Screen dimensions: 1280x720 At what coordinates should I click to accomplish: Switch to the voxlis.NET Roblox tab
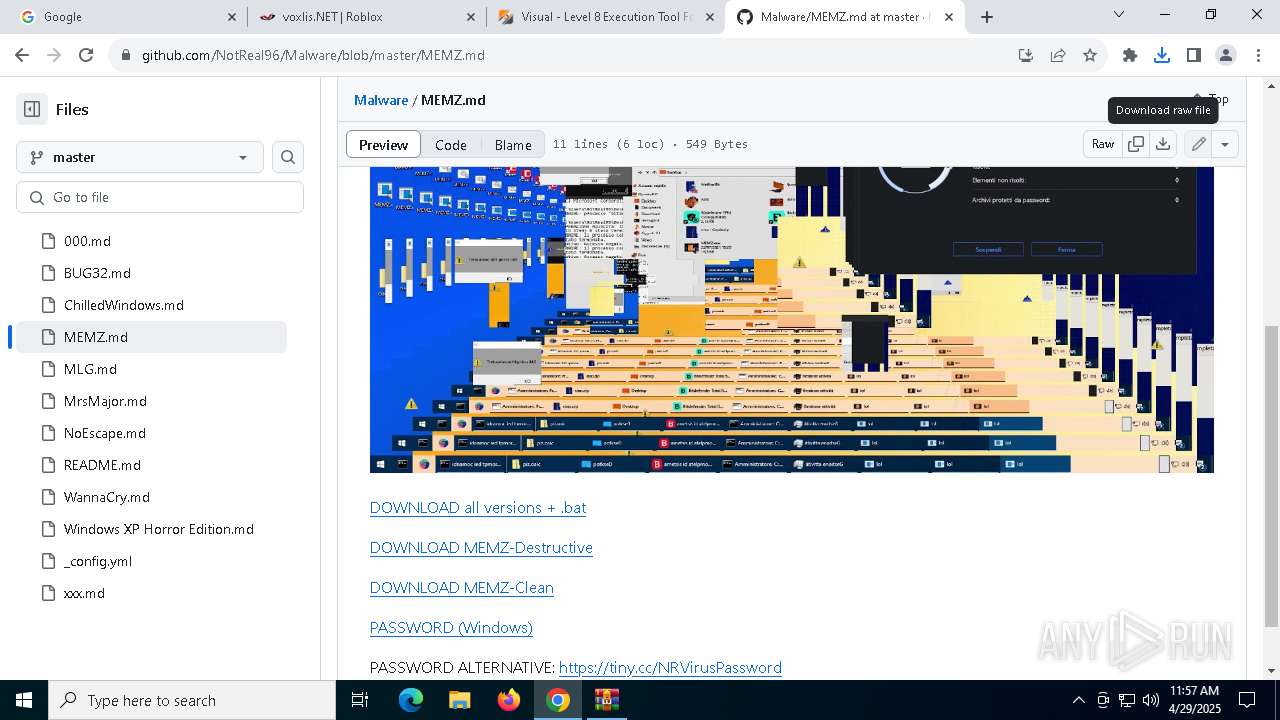(x=365, y=17)
